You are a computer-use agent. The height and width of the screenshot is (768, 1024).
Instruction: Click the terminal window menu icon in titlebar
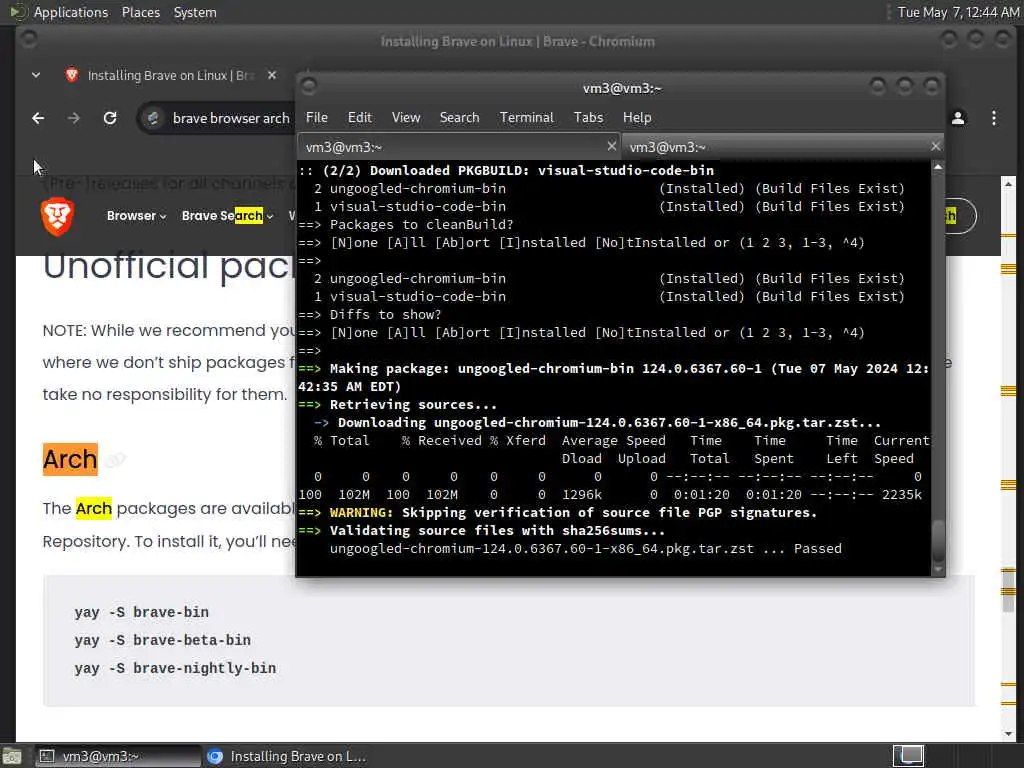coord(310,86)
